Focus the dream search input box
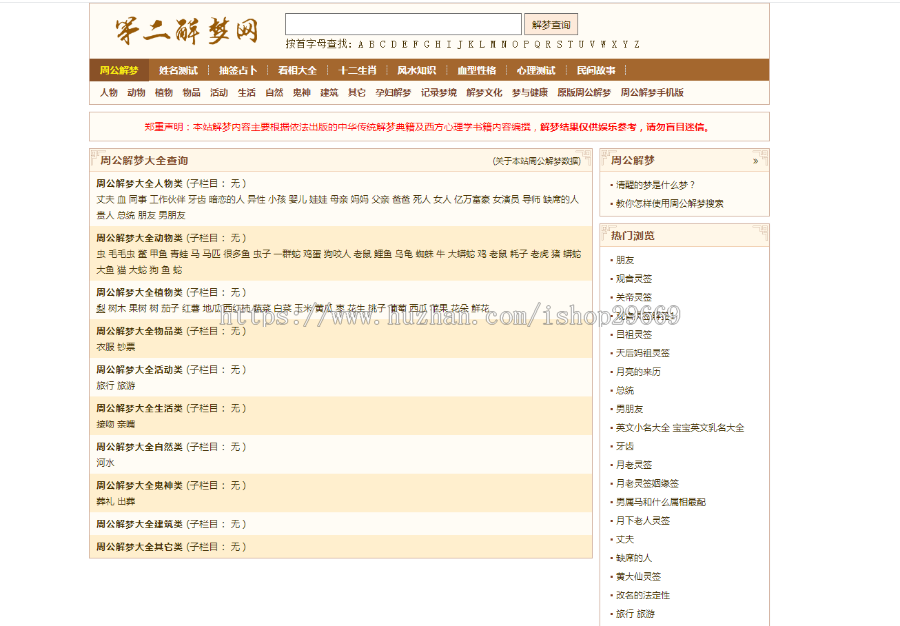This screenshot has width=900, height=626. 403,24
